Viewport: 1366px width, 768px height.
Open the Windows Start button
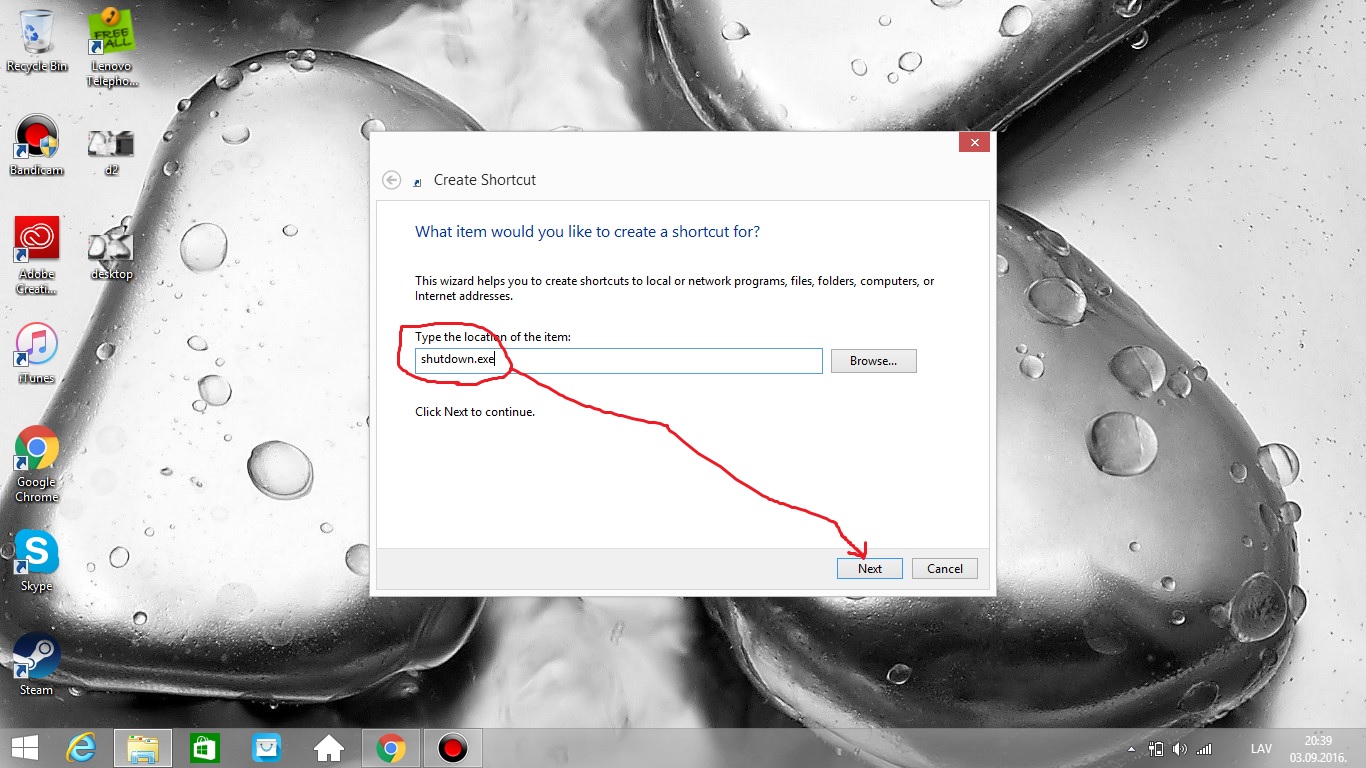pos(25,748)
